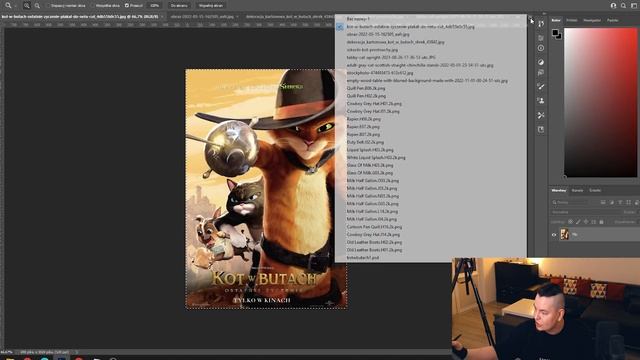Open the Warstwy layers tab
This screenshot has width=640, height=360.
click(x=559, y=190)
